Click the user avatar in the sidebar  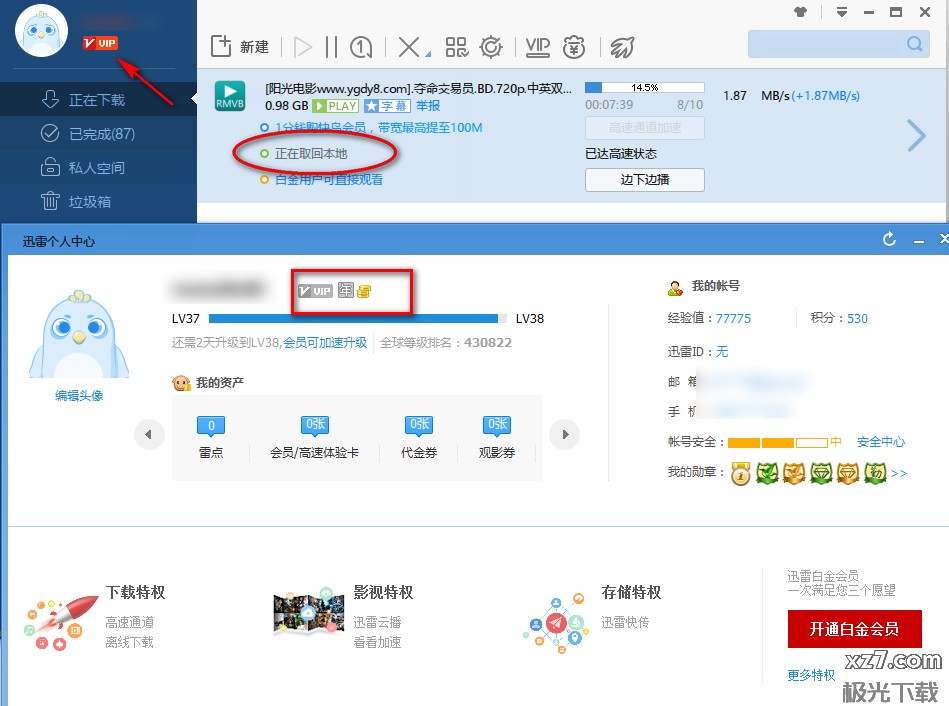click(x=41, y=30)
